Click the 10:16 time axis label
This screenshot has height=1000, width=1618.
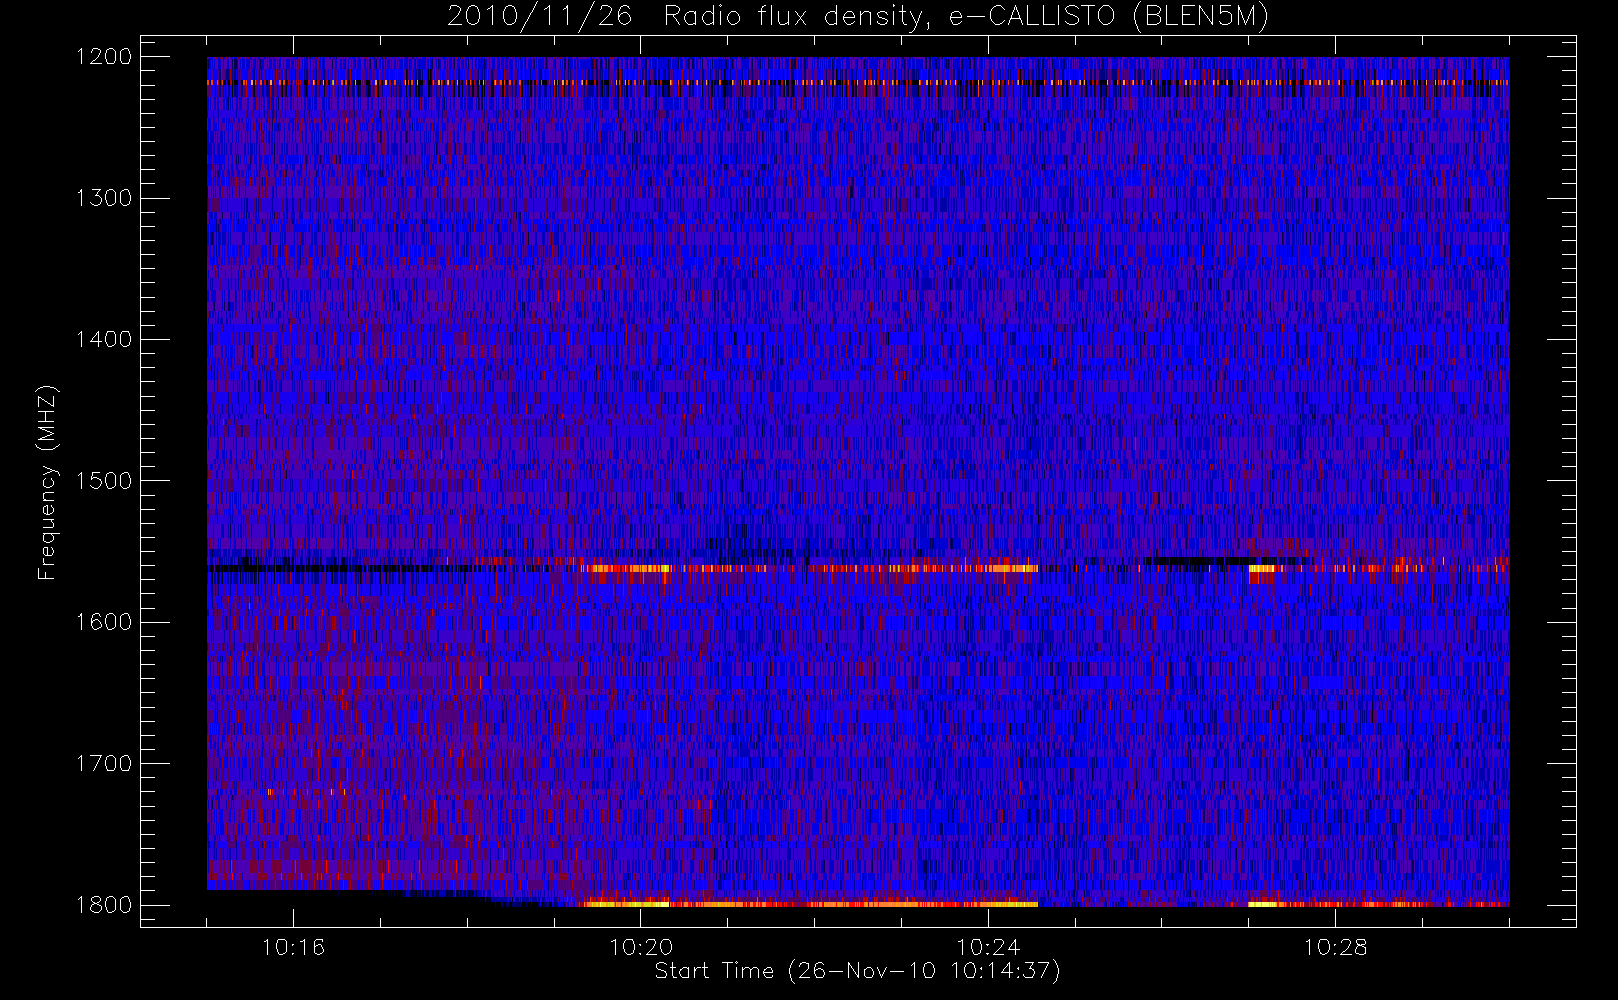293,947
